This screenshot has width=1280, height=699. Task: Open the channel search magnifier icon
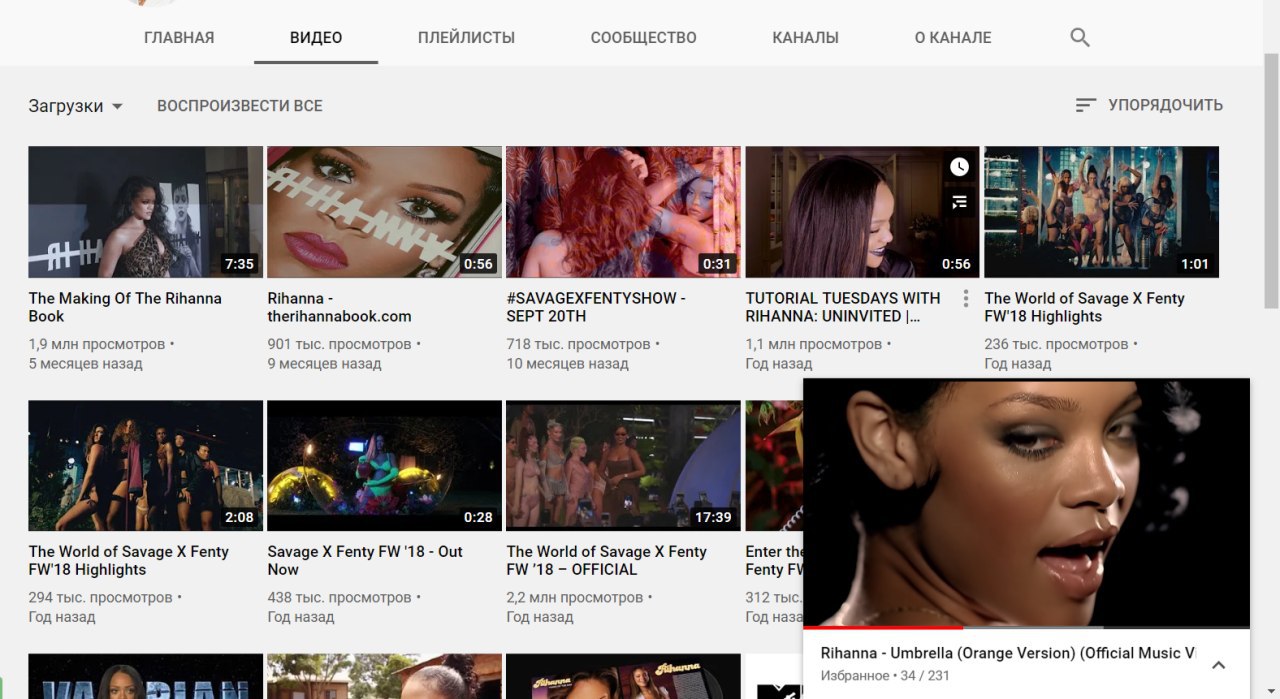[1079, 38]
